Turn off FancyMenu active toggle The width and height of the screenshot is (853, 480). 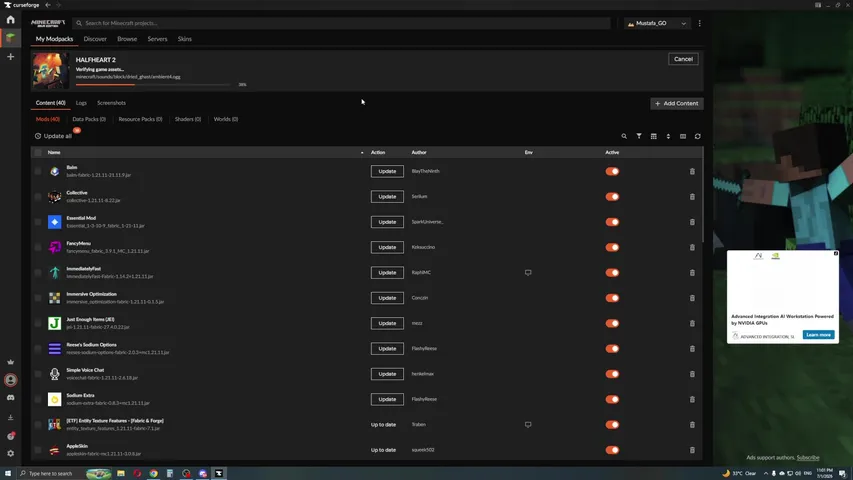tap(612, 247)
